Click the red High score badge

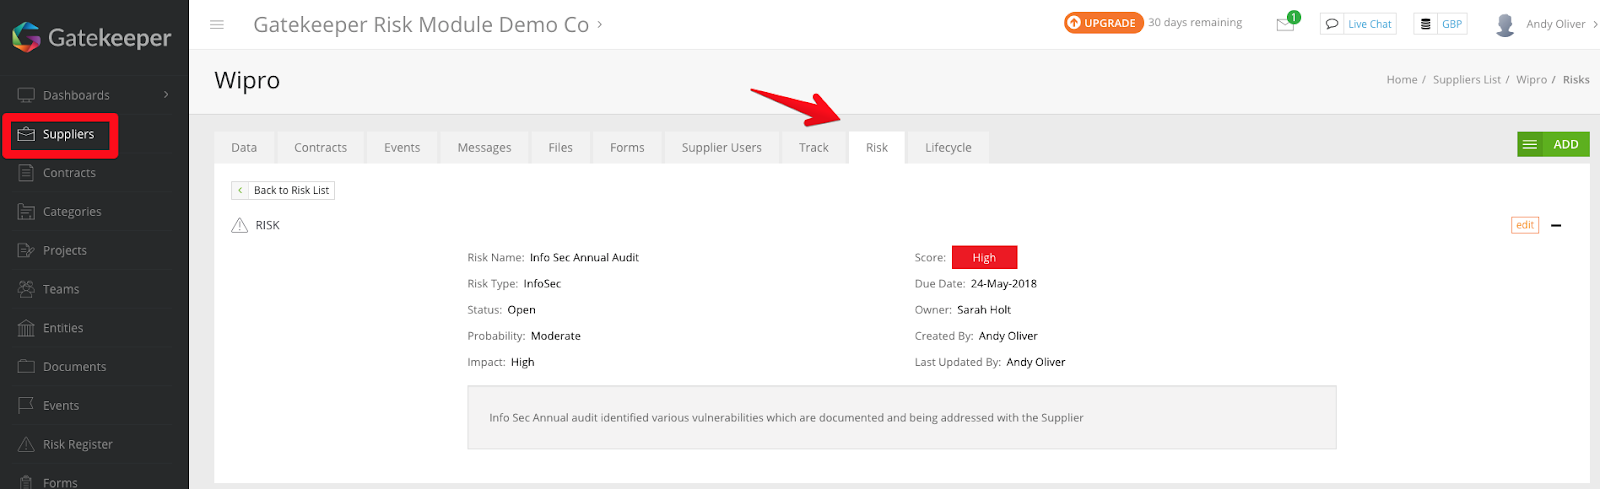(x=984, y=257)
